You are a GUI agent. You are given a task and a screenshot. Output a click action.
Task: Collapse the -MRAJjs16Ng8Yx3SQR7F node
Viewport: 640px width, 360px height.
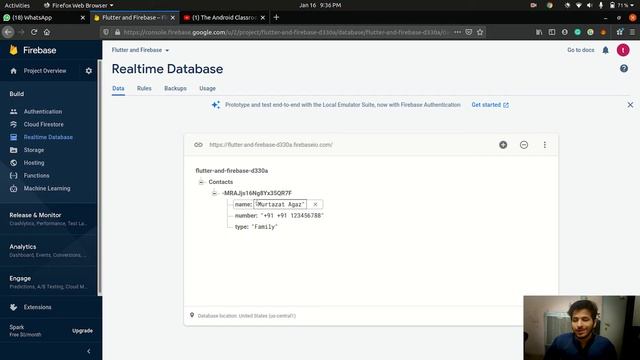coord(214,193)
